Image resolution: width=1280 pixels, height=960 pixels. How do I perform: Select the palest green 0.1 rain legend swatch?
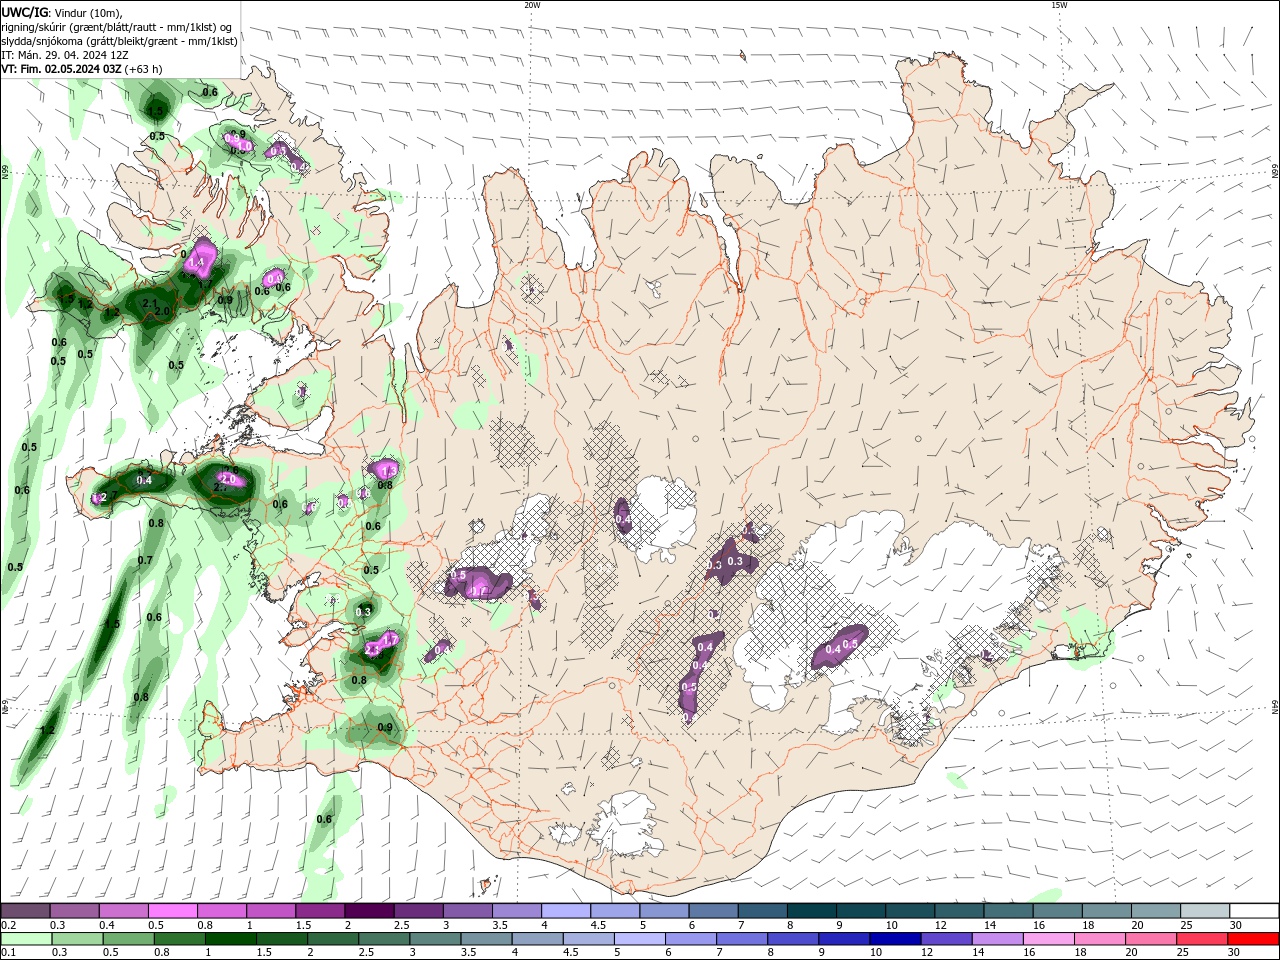coord(26,939)
